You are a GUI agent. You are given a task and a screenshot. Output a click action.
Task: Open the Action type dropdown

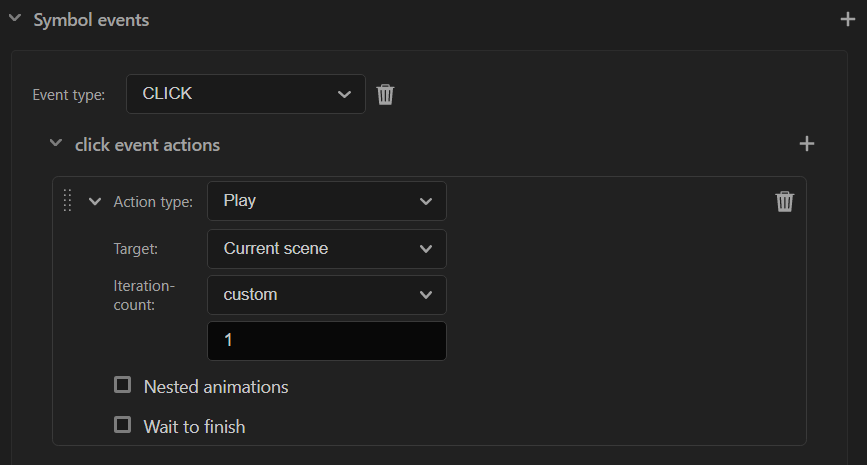click(x=327, y=201)
